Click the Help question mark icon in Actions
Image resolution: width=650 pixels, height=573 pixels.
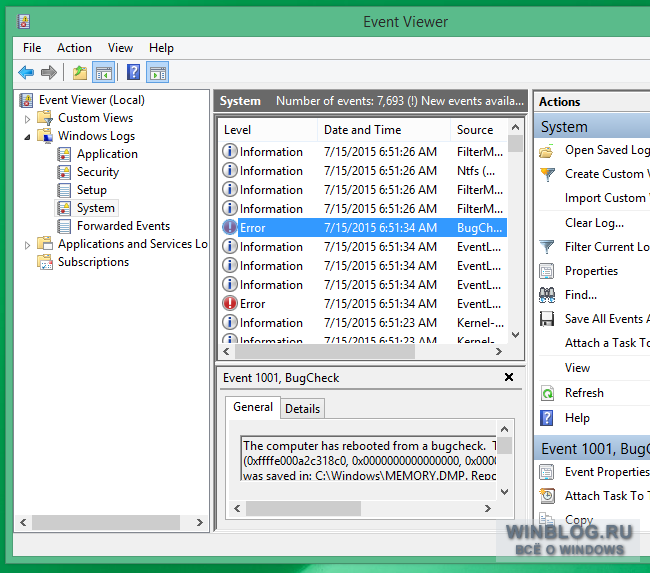point(547,418)
